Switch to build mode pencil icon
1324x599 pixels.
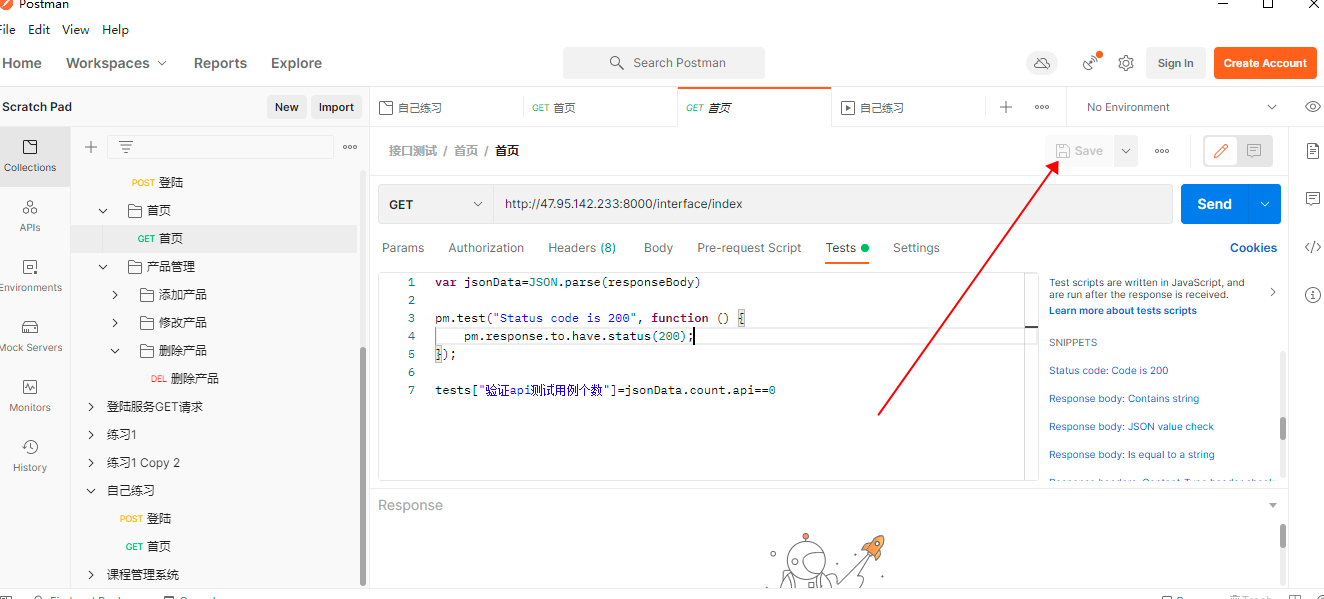coord(1220,151)
